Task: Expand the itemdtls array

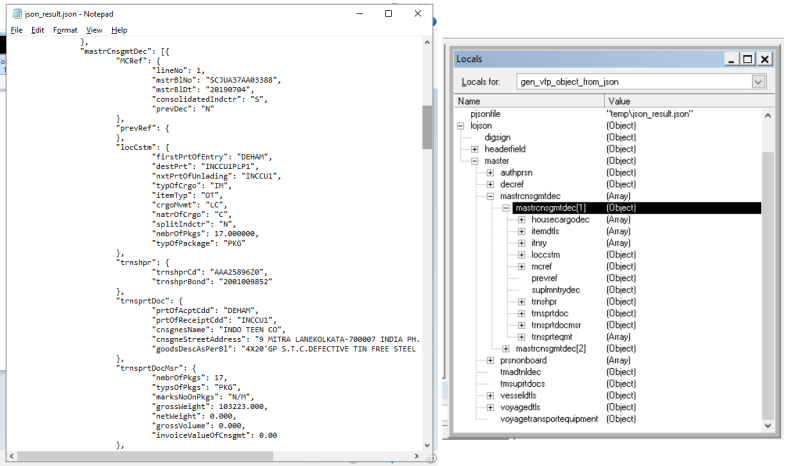Action: (521, 231)
